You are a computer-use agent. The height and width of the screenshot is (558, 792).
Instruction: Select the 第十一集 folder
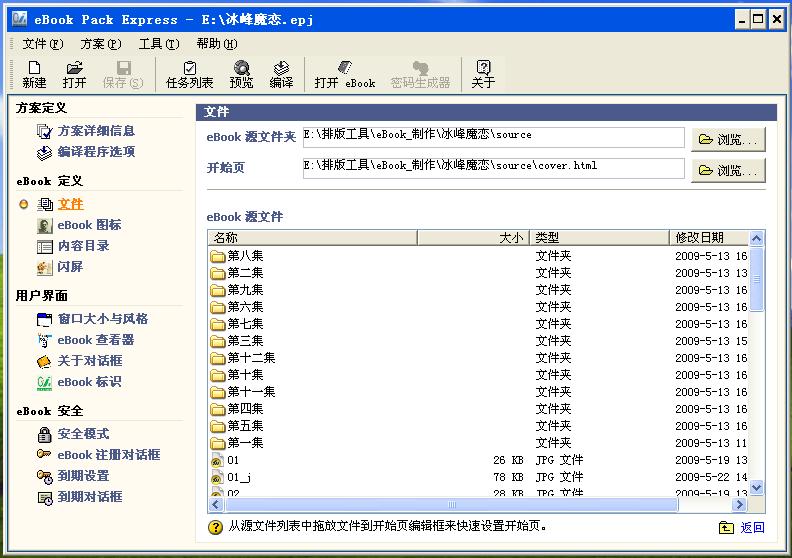click(243, 392)
